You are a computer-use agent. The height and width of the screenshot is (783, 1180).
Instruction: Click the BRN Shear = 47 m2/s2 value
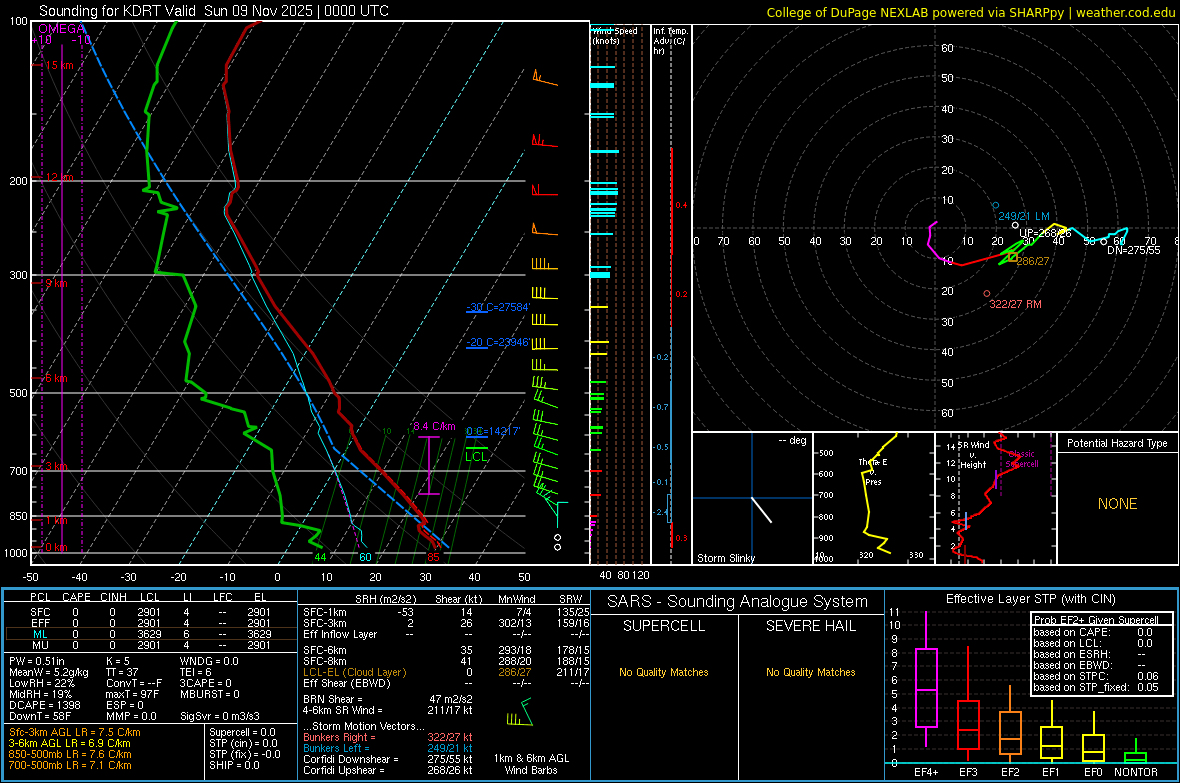tap(388, 699)
